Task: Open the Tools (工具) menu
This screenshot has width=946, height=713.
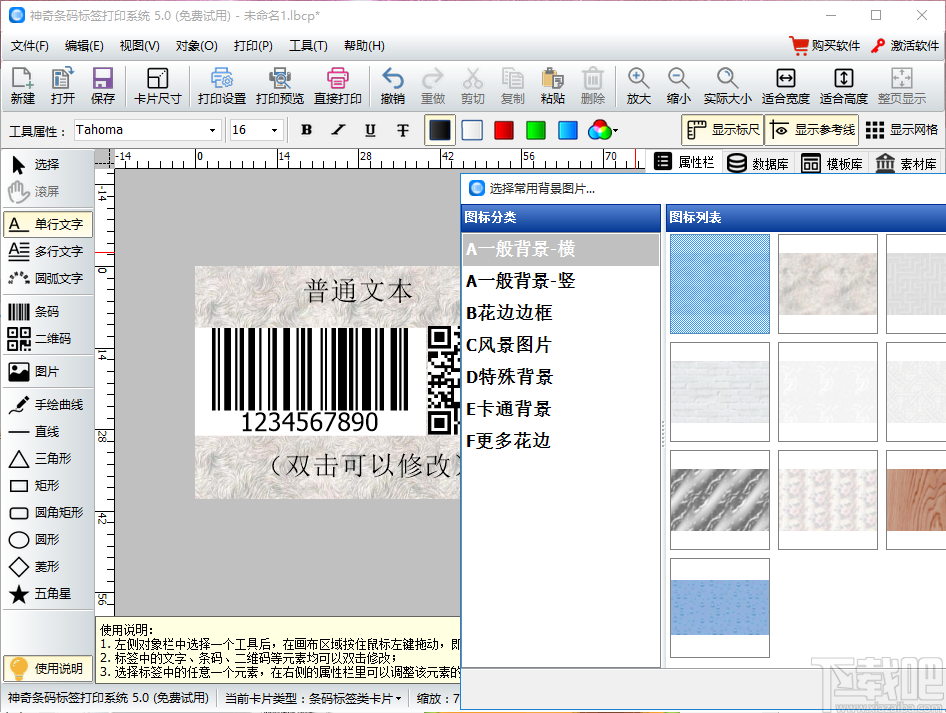Action: (x=308, y=45)
